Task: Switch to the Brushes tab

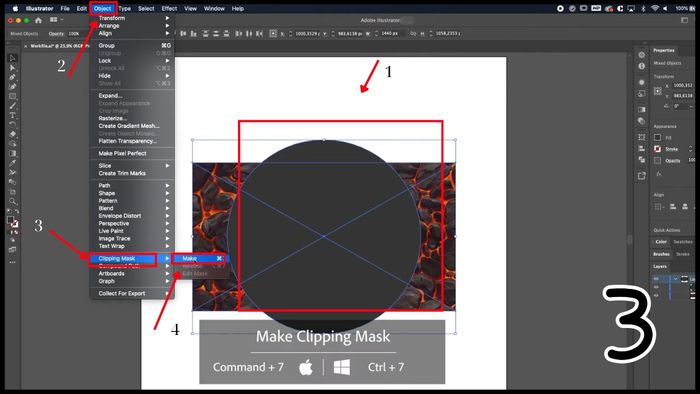Action: (x=661, y=254)
